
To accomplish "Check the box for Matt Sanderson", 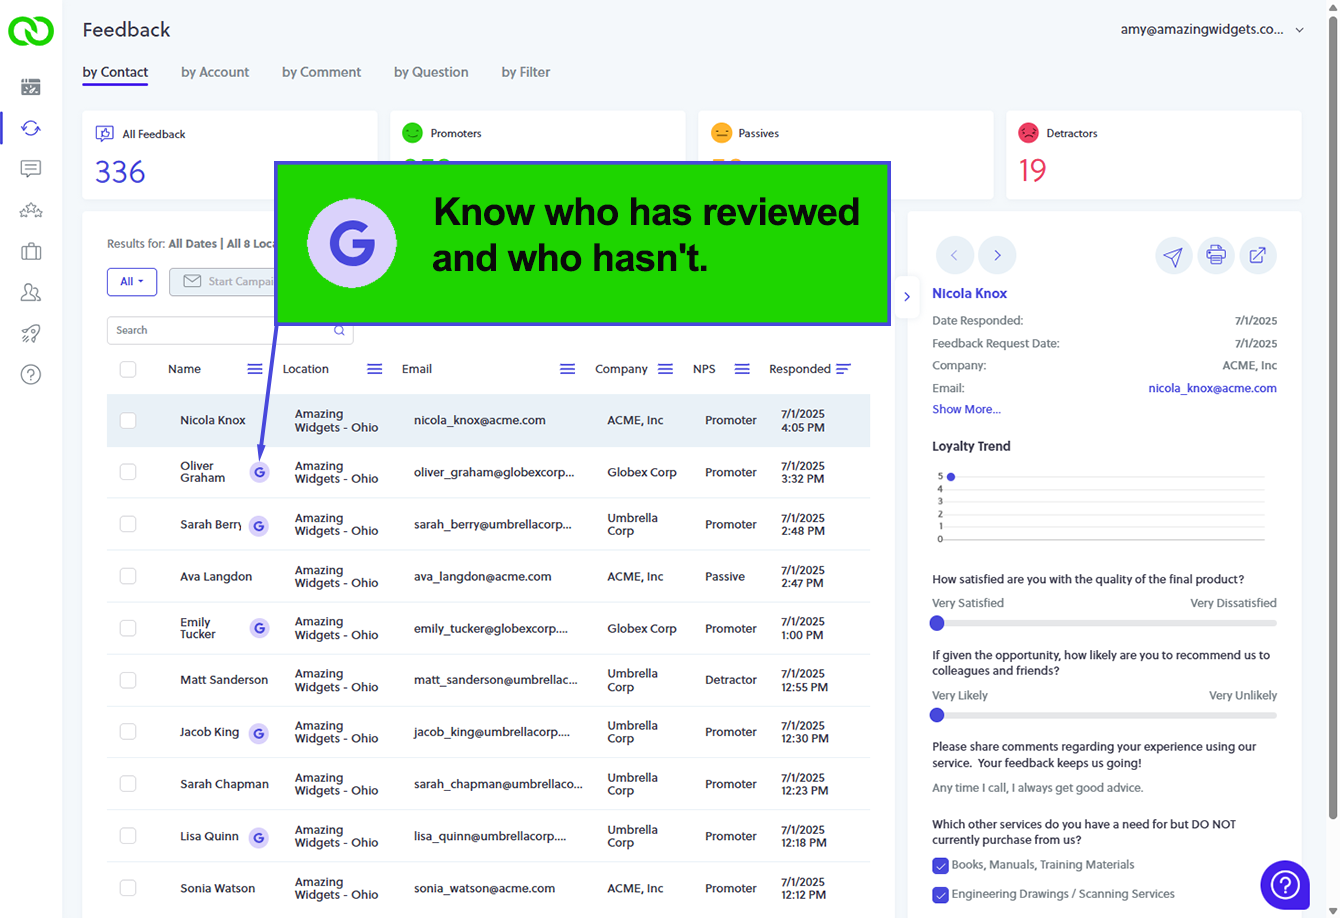I will click(128, 680).
